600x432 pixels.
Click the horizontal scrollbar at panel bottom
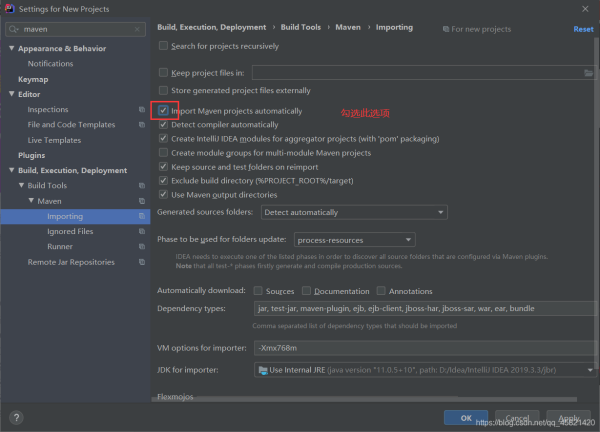[x=364, y=399]
